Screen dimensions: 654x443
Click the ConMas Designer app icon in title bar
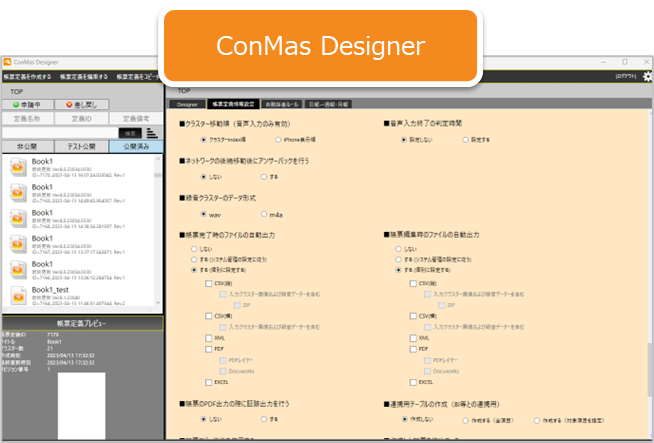[7, 61]
